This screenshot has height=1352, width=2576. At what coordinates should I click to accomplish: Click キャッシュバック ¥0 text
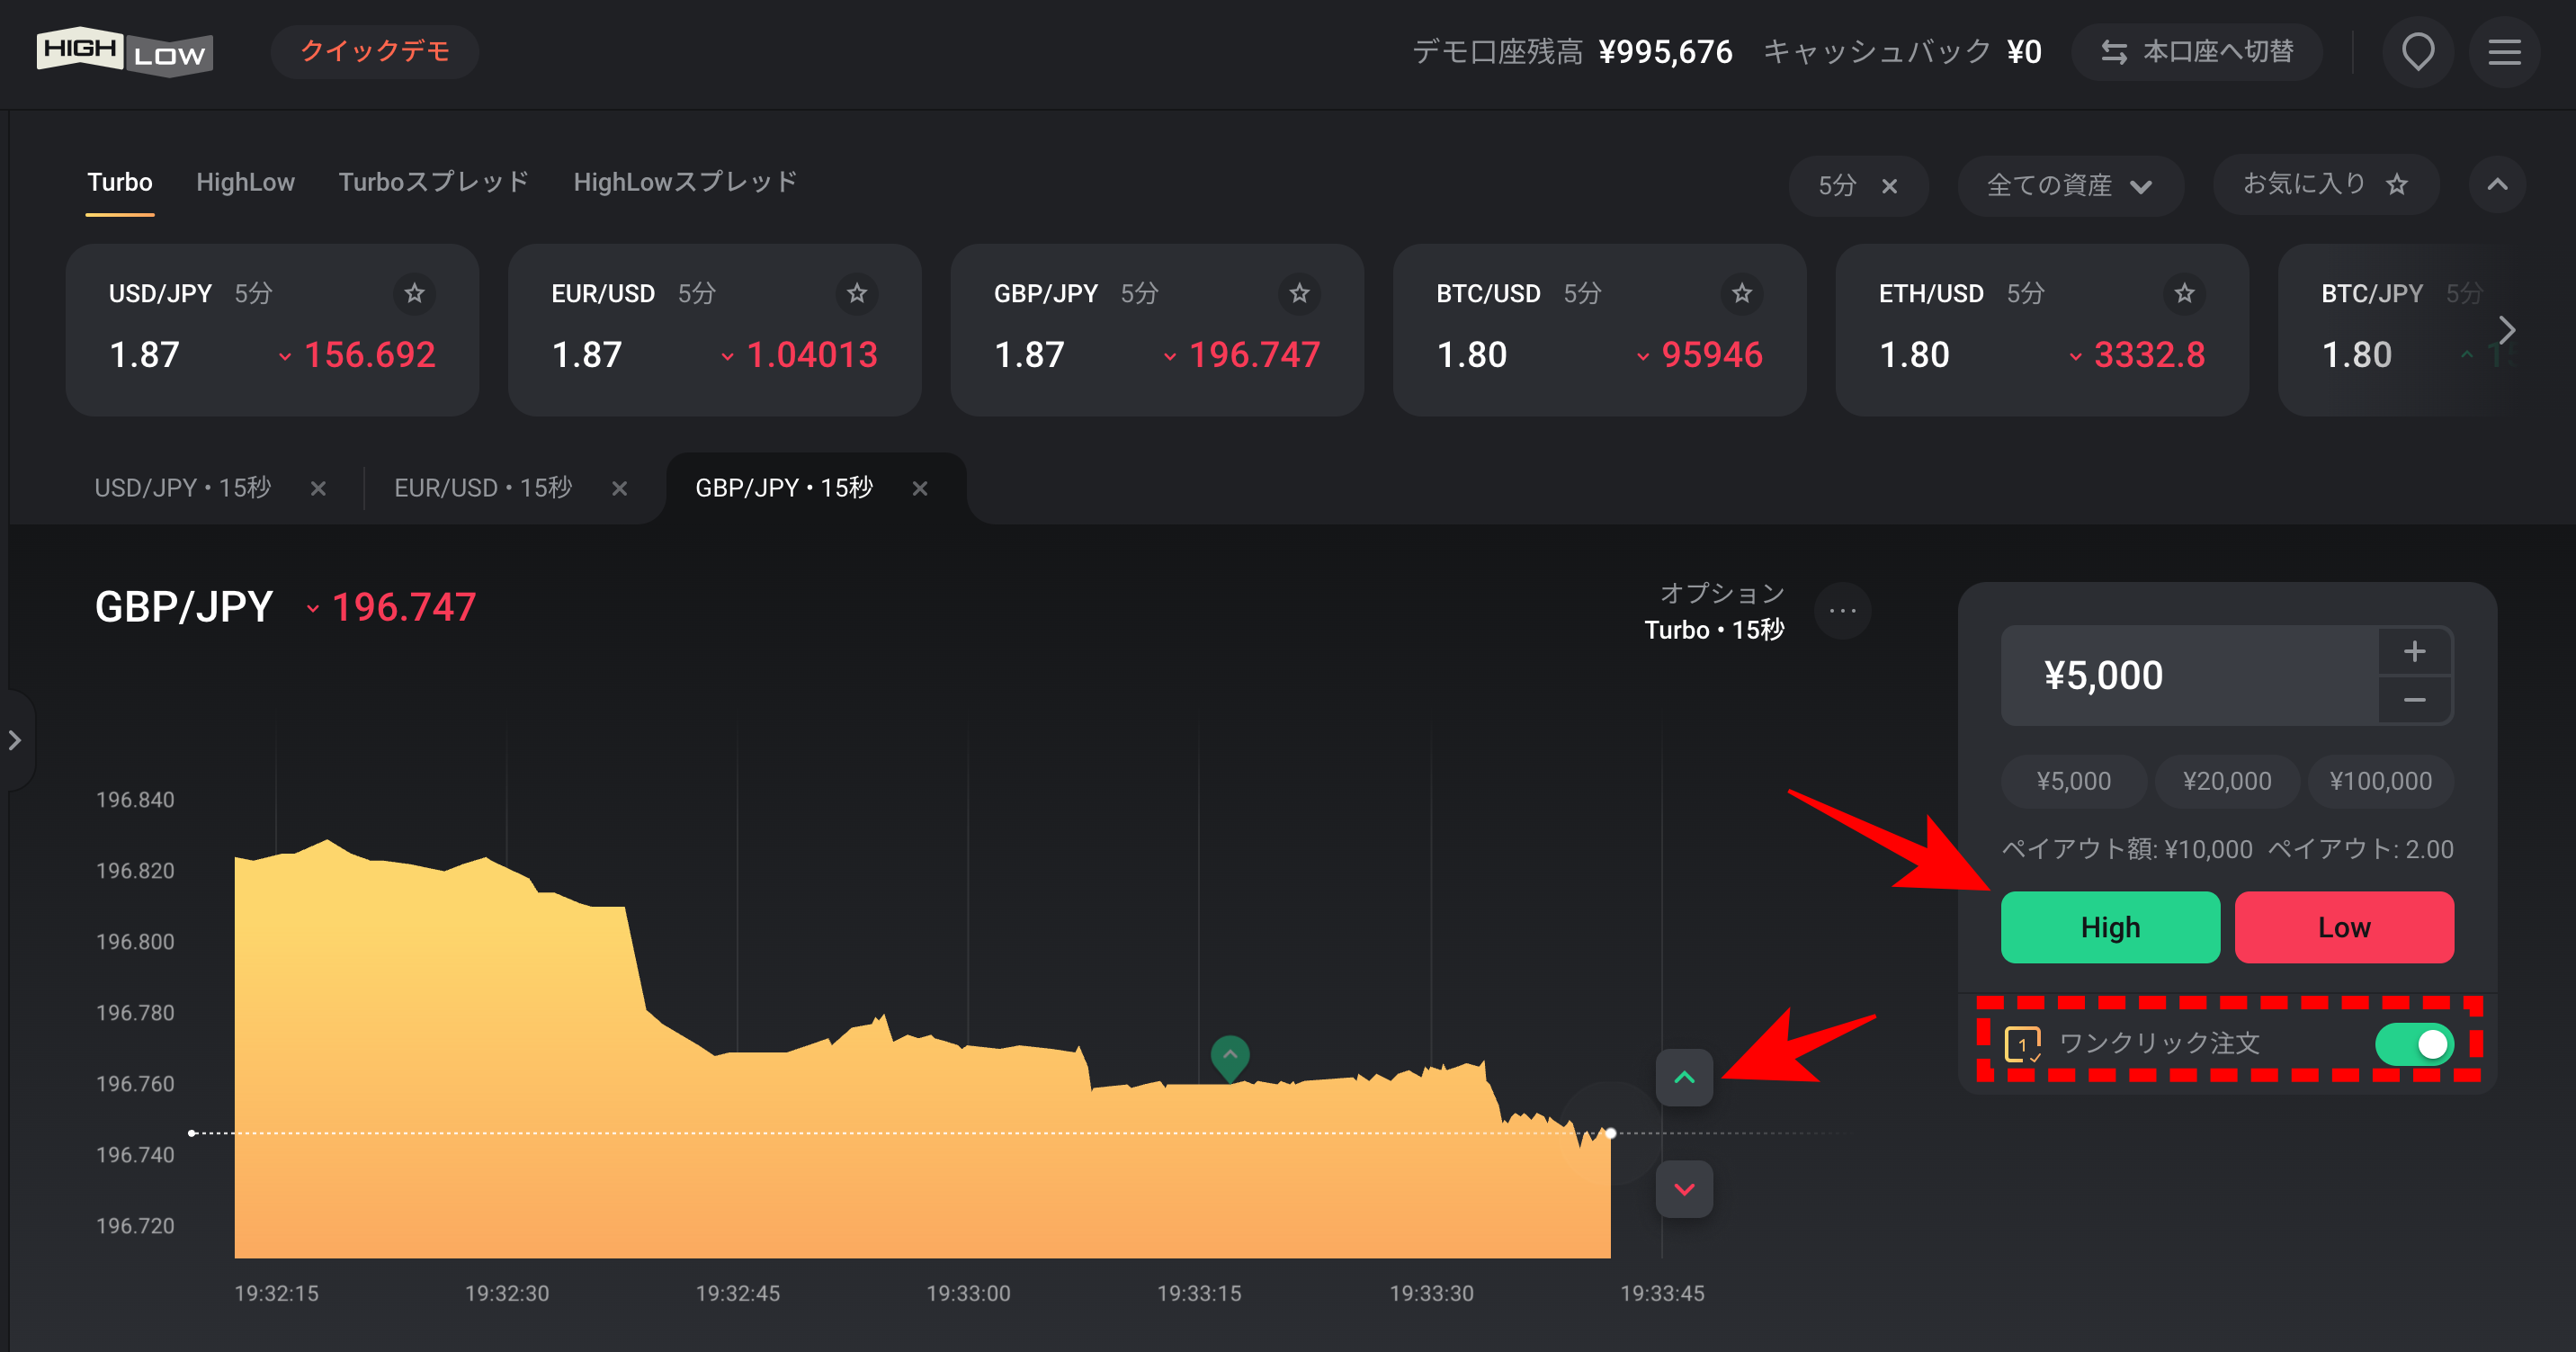click(1902, 52)
